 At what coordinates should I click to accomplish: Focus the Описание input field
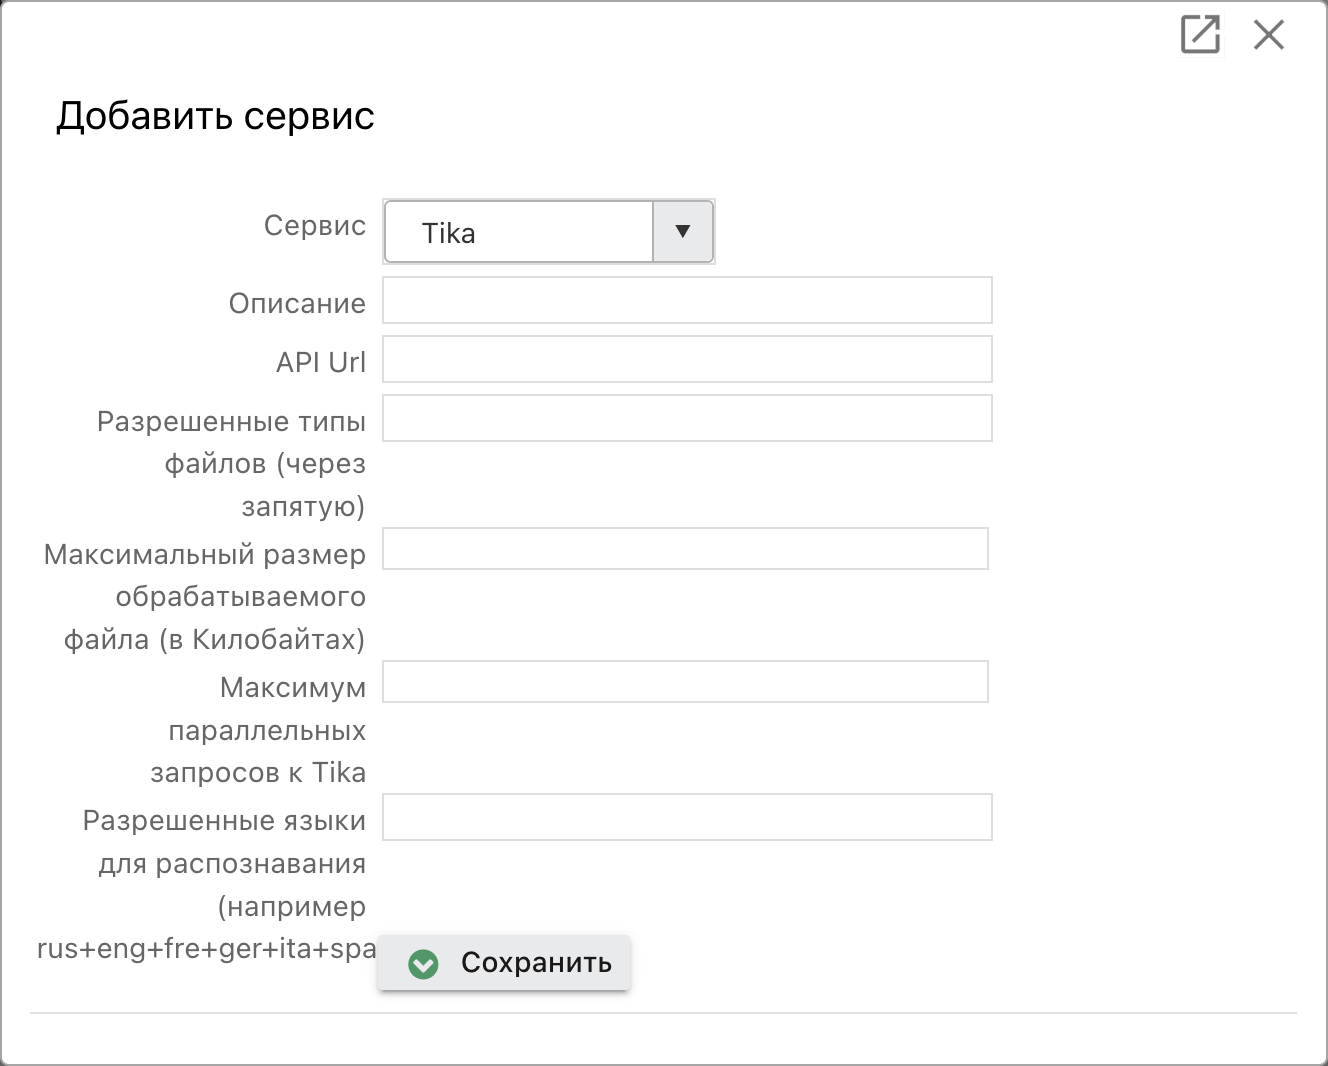coord(687,300)
